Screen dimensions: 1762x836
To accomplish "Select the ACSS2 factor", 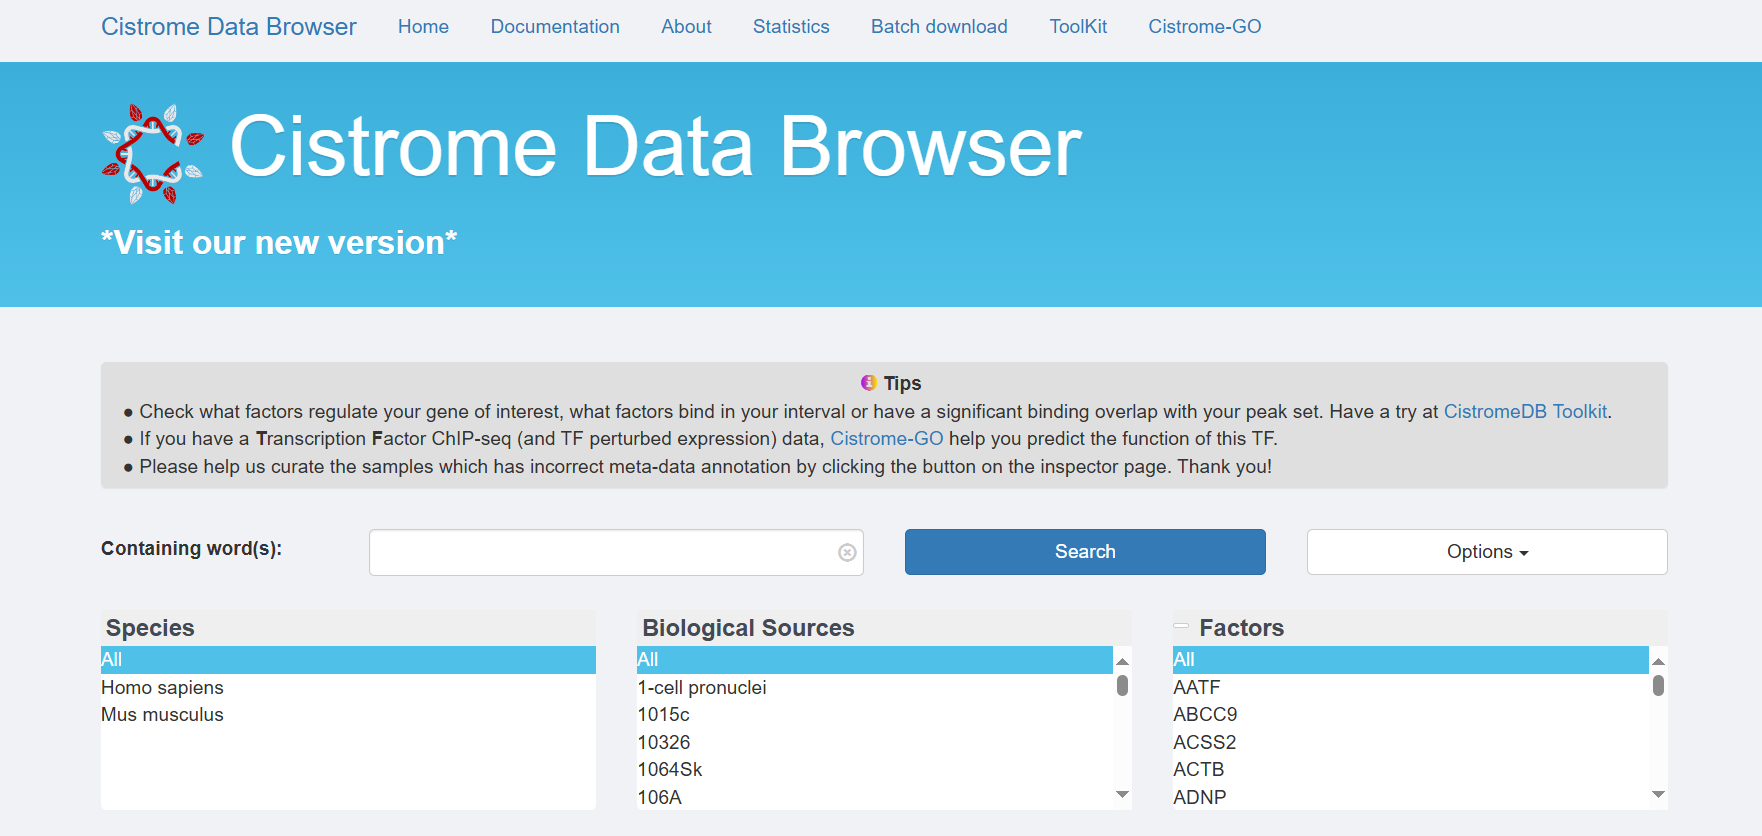I will pyautogui.click(x=1411, y=742).
